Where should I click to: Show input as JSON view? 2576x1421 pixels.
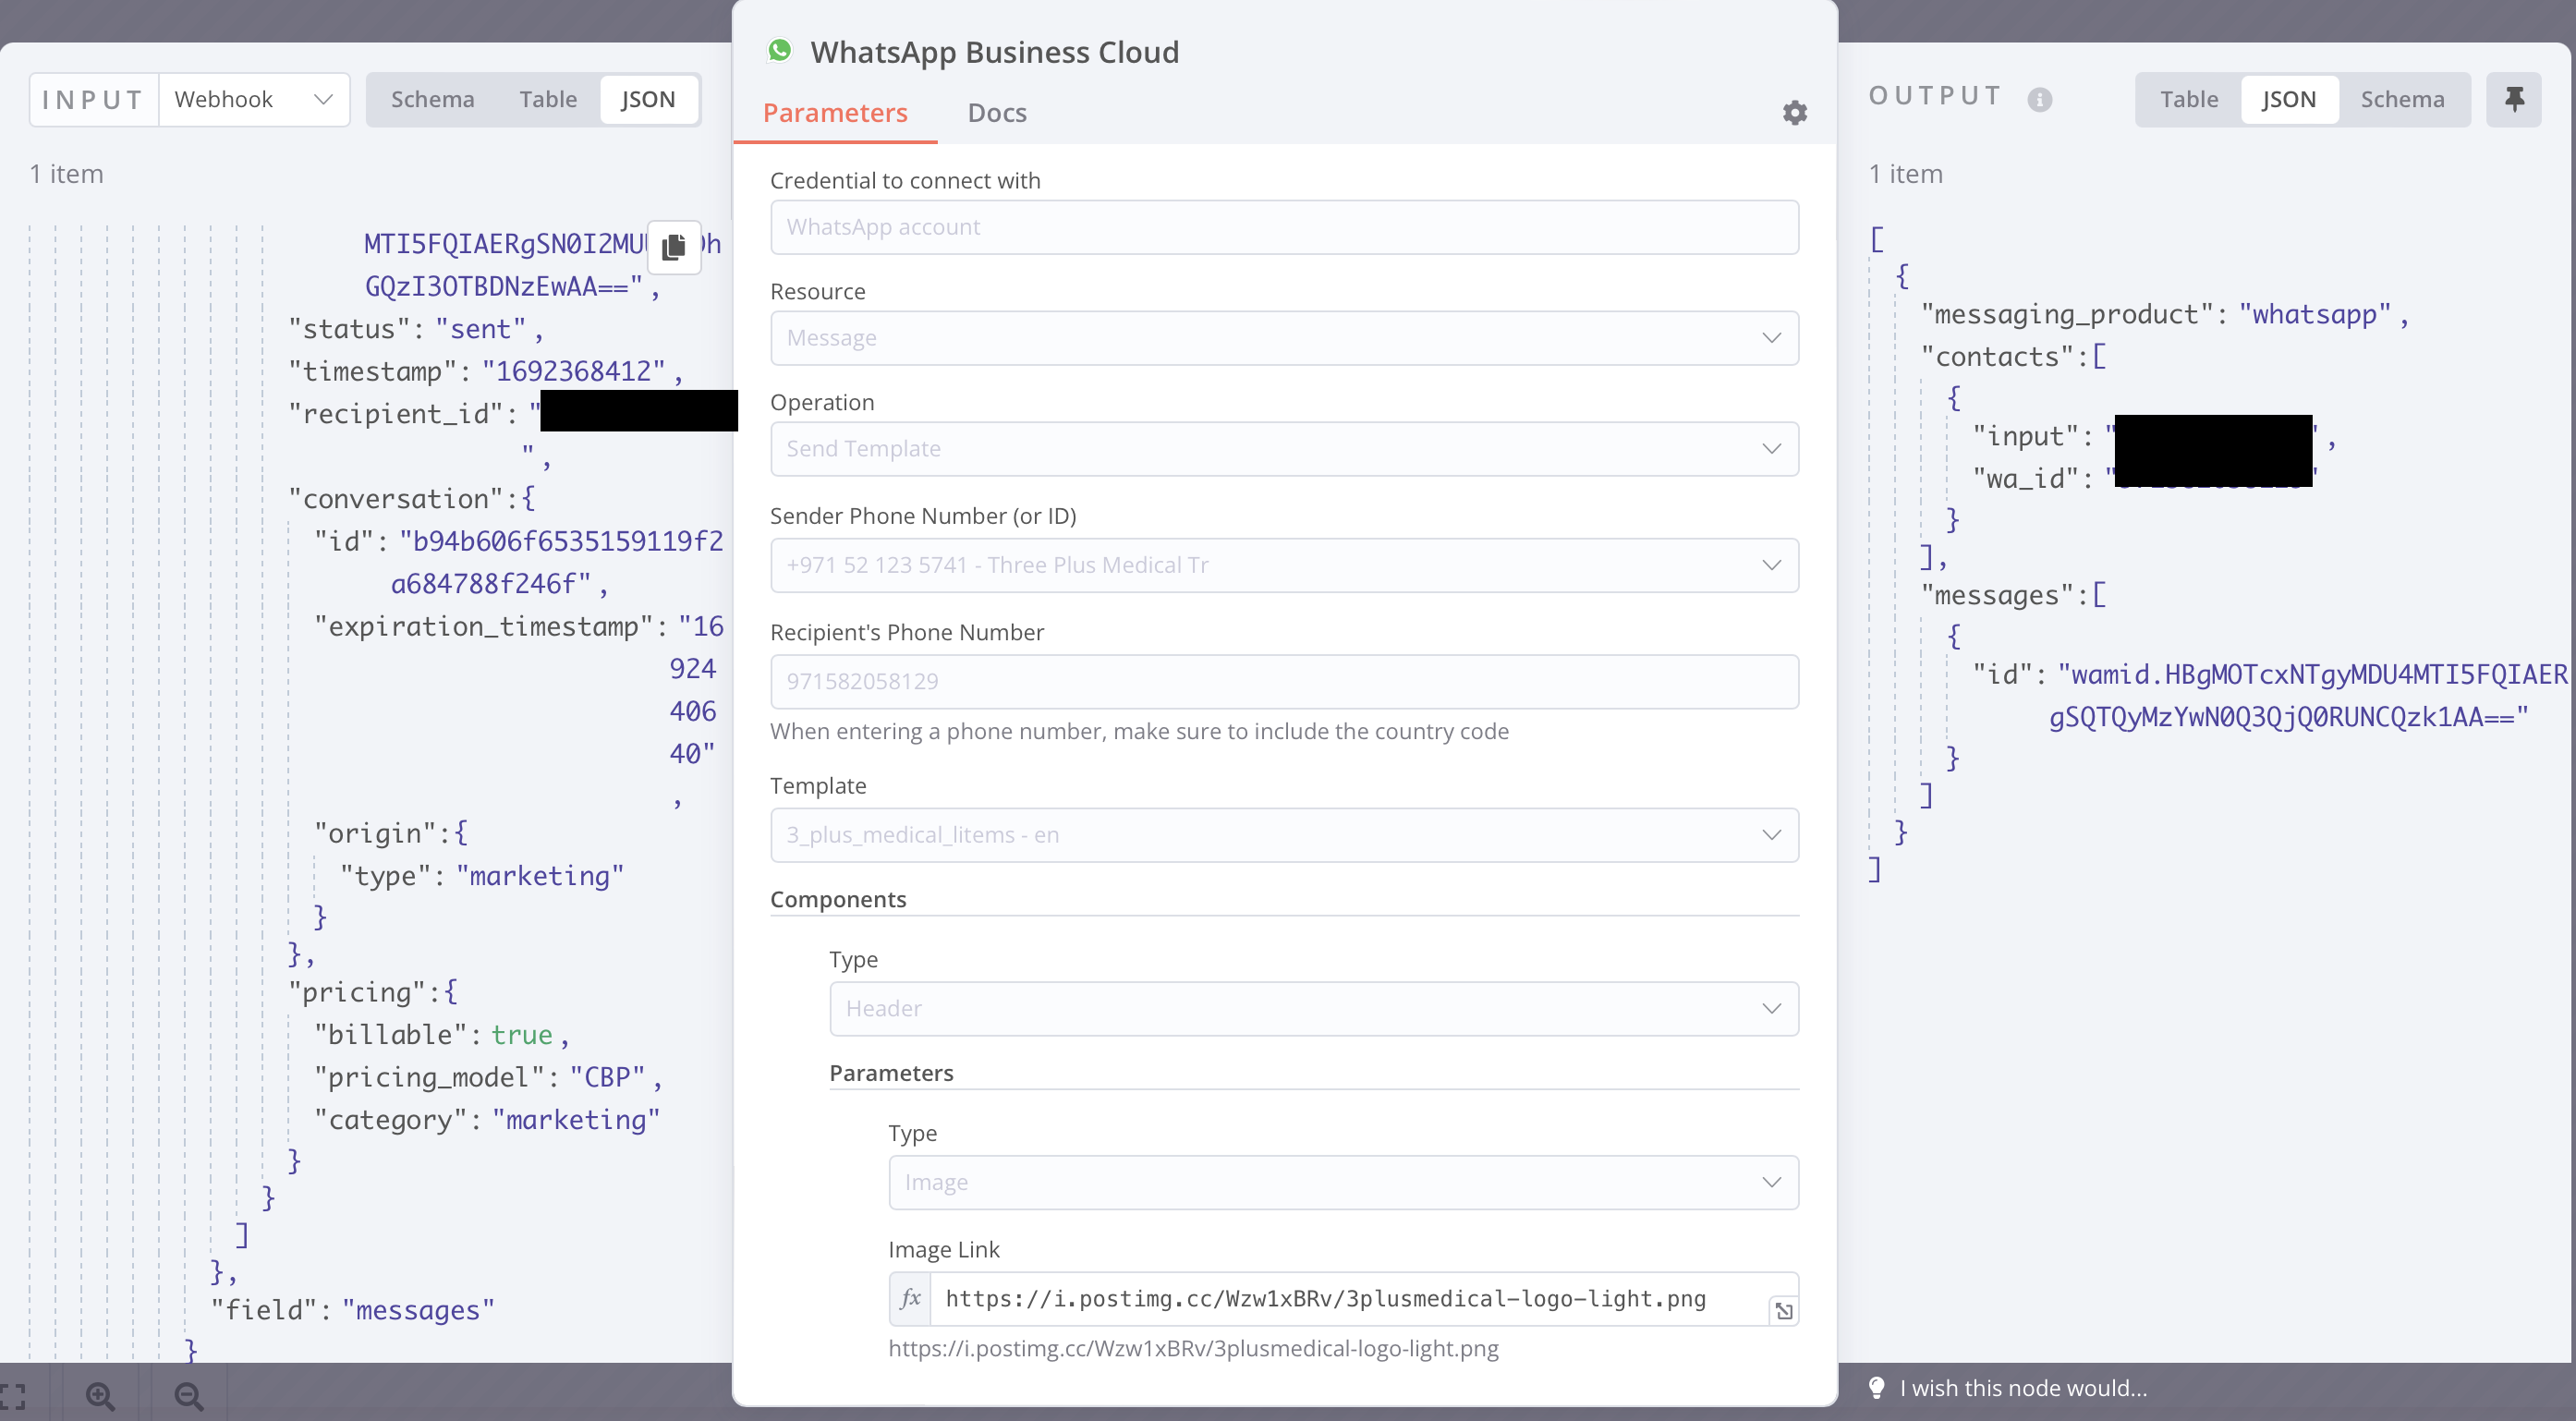(x=648, y=99)
